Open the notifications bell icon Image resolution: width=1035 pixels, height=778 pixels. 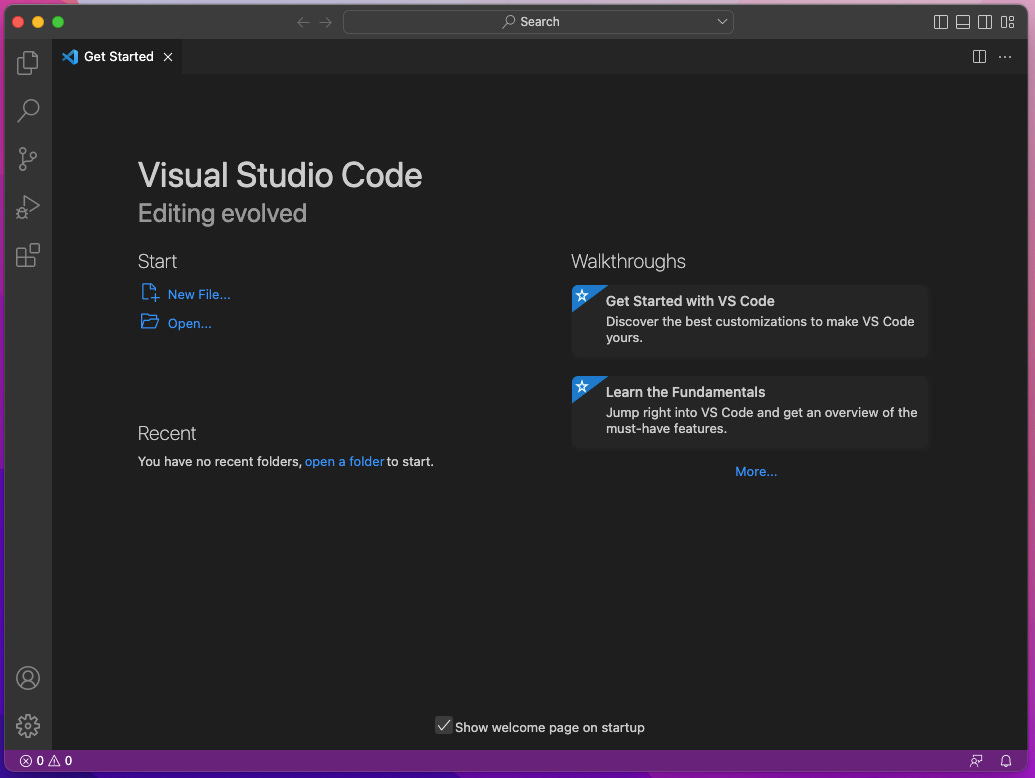click(1005, 761)
